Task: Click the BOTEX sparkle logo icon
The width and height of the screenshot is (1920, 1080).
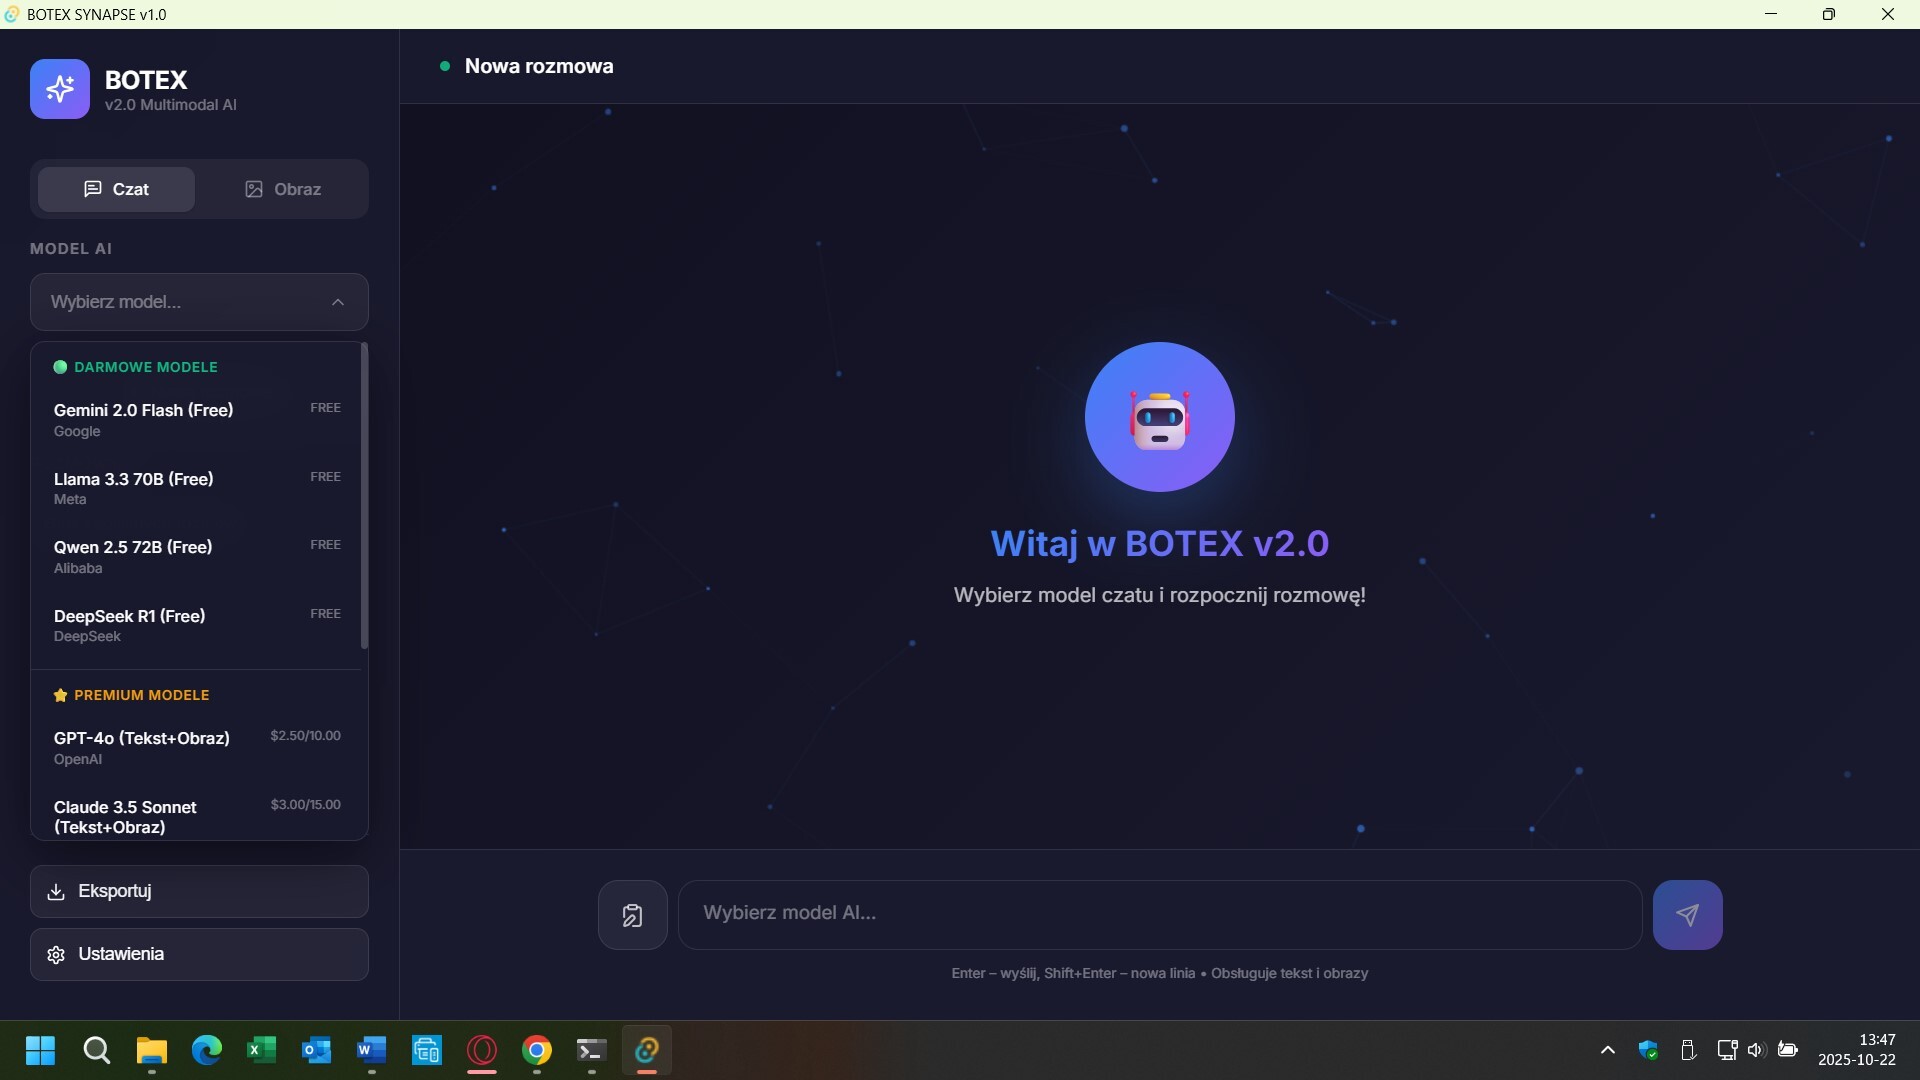Action: [60, 89]
